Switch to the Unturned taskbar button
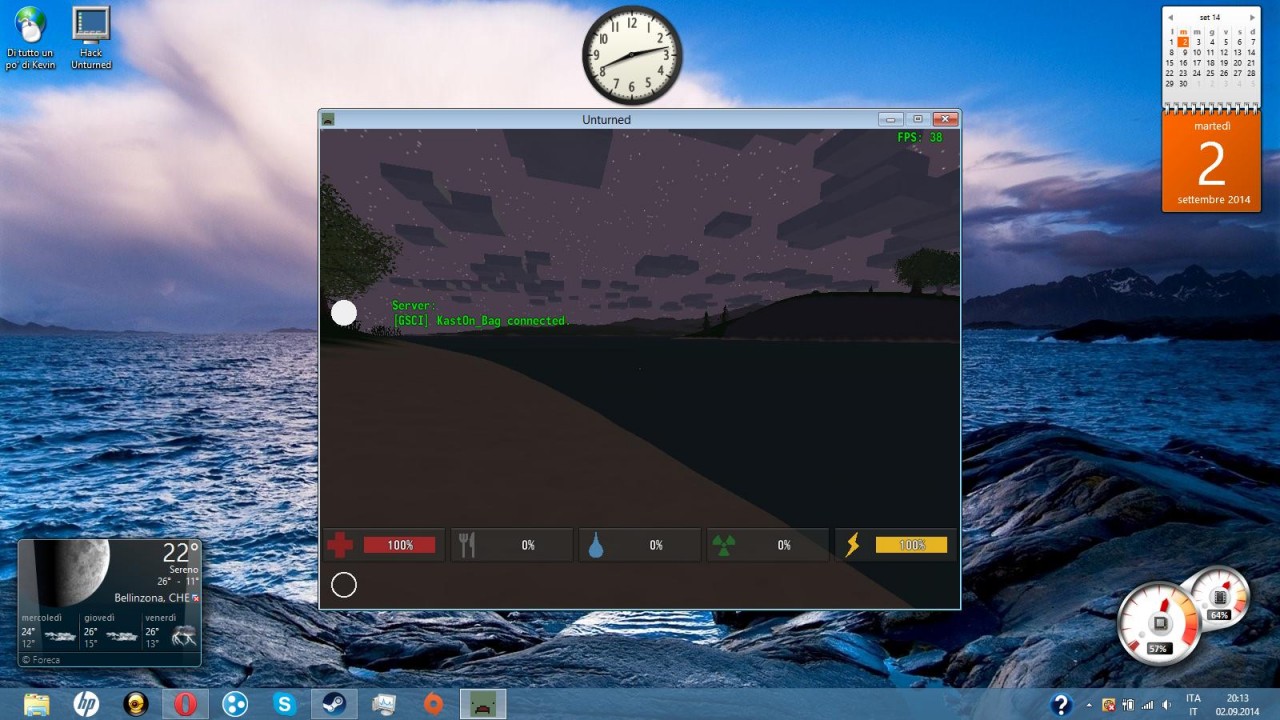 pos(483,704)
